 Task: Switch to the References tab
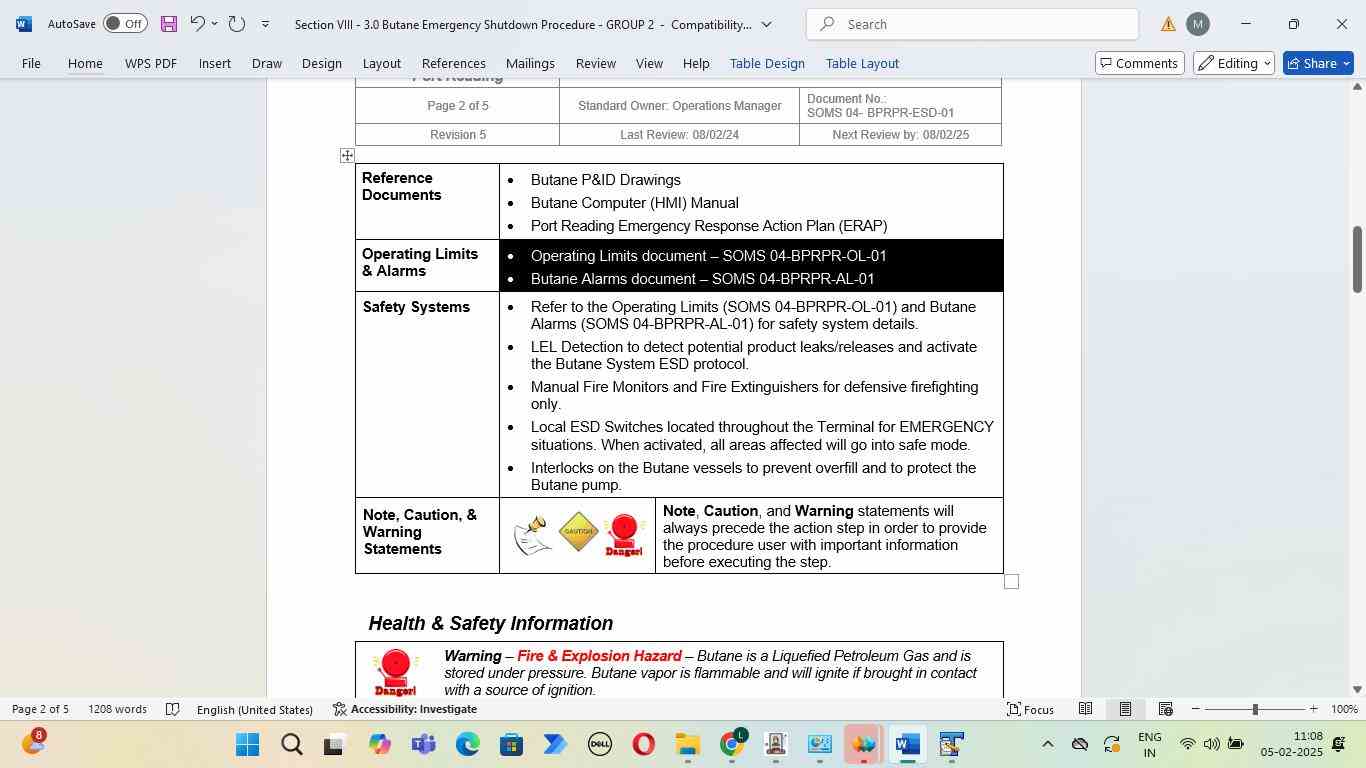pyautogui.click(x=453, y=63)
